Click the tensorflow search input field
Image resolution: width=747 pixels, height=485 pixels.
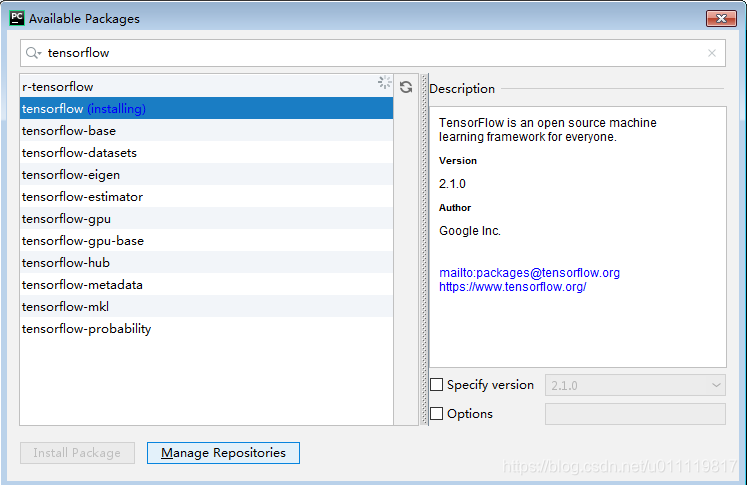pos(373,53)
